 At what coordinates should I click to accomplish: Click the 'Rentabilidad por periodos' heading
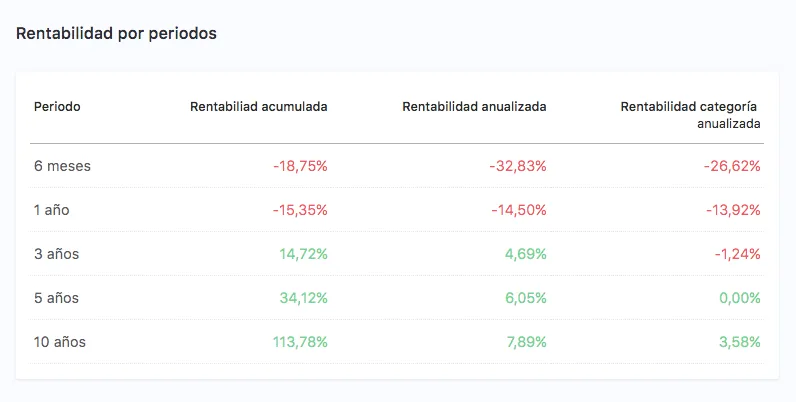click(x=116, y=33)
